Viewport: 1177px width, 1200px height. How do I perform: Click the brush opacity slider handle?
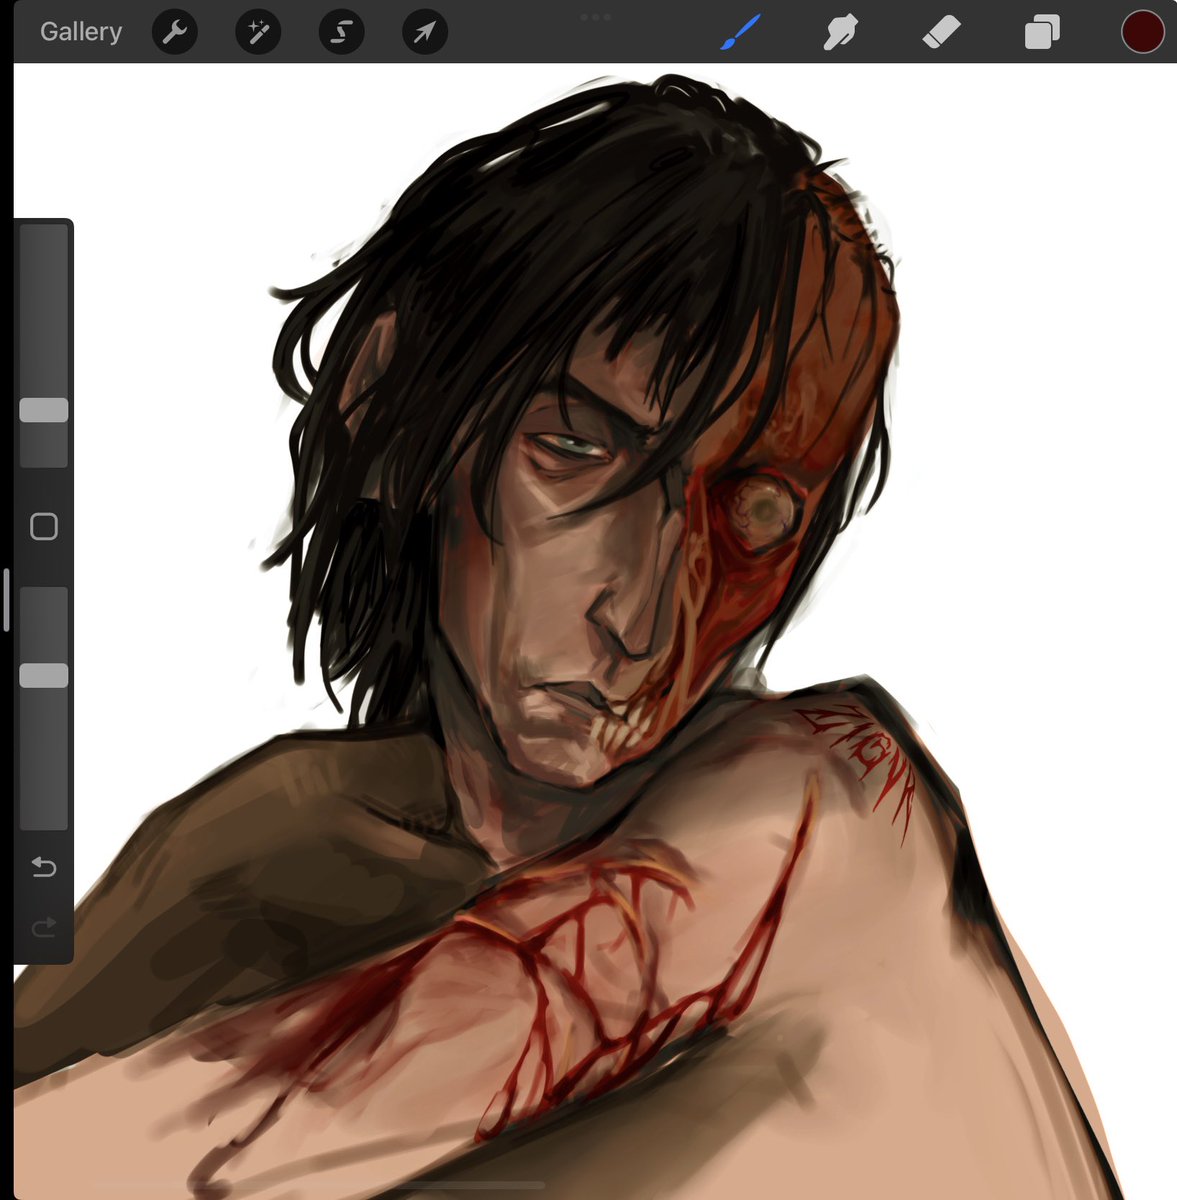tap(44, 675)
